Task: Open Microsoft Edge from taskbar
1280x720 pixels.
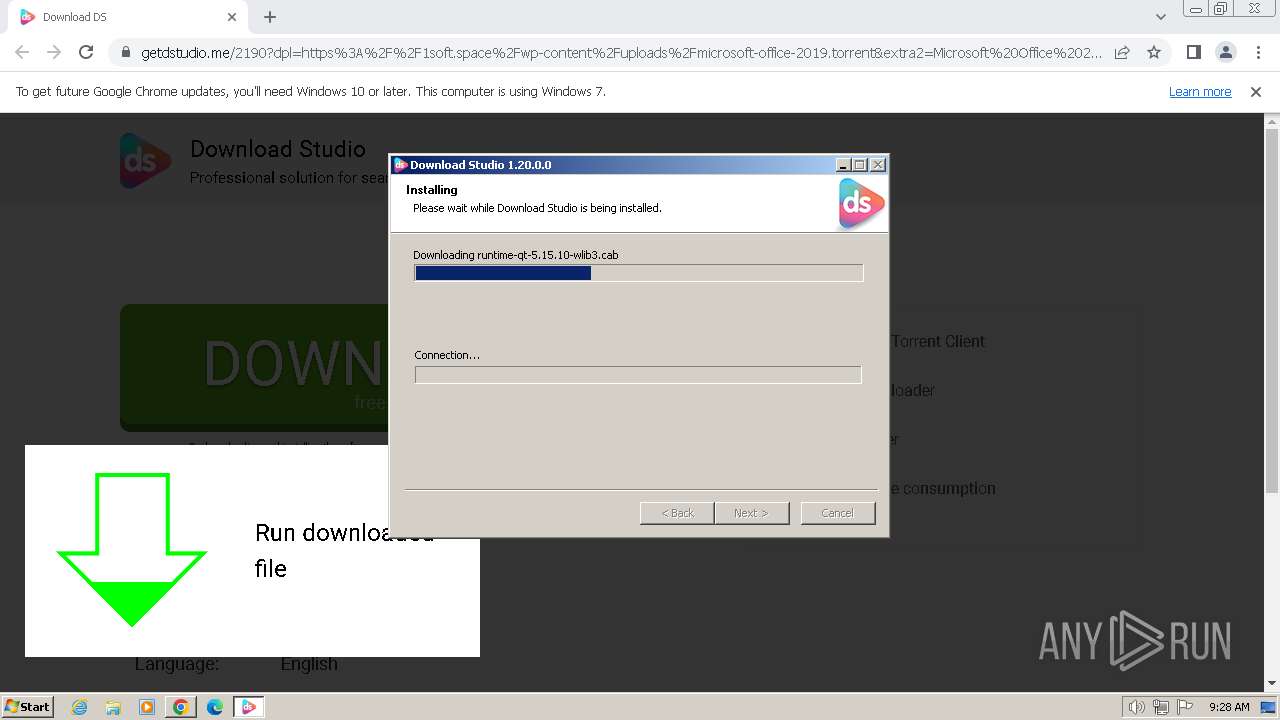Action: (x=215, y=707)
